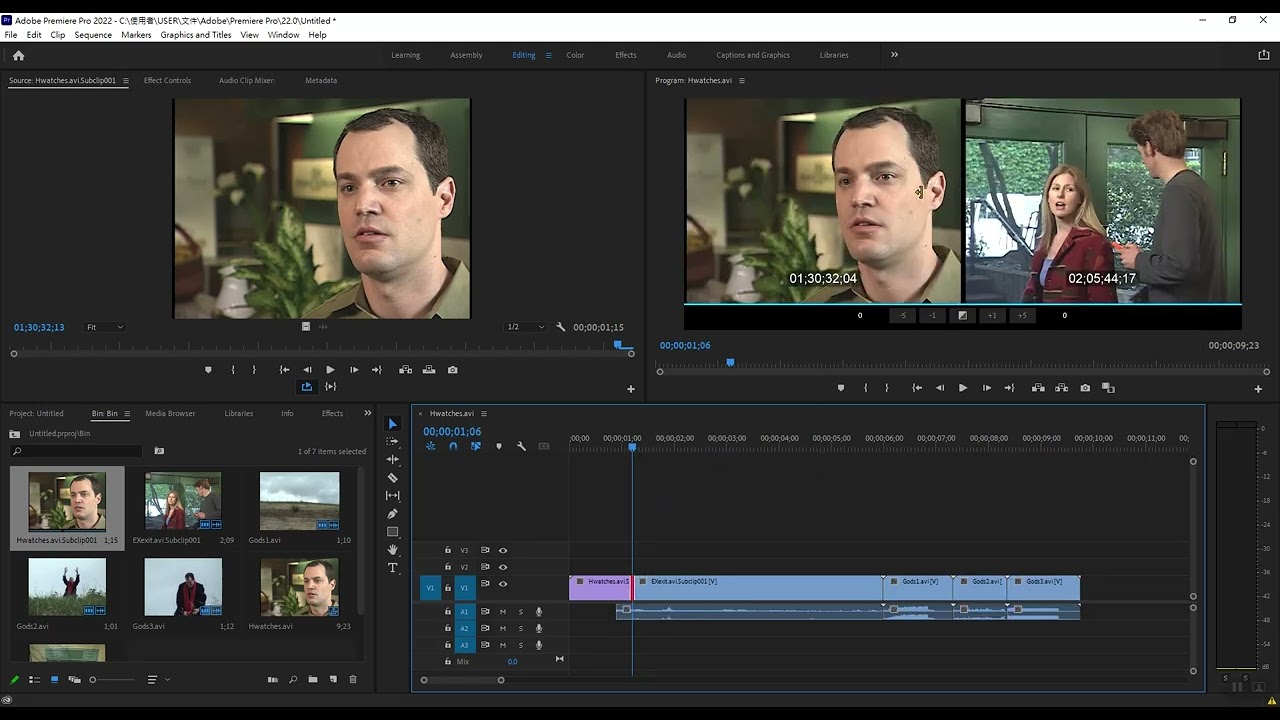Click the Program monitor playhead marker
The height and width of the screenshot is (720, 1280).
pyautogui.click(x=730, y=363)
